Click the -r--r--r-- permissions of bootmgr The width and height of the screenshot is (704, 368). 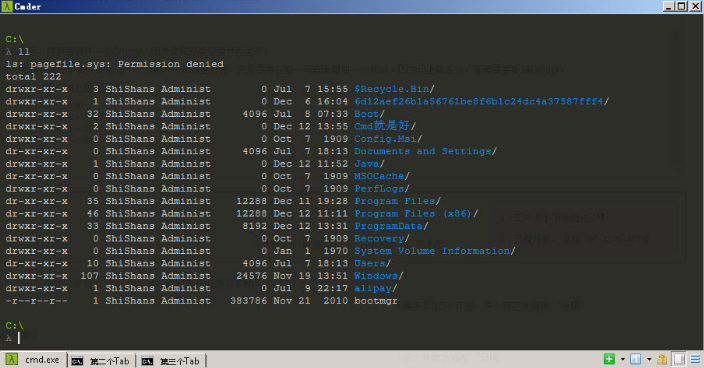[36, 301]
